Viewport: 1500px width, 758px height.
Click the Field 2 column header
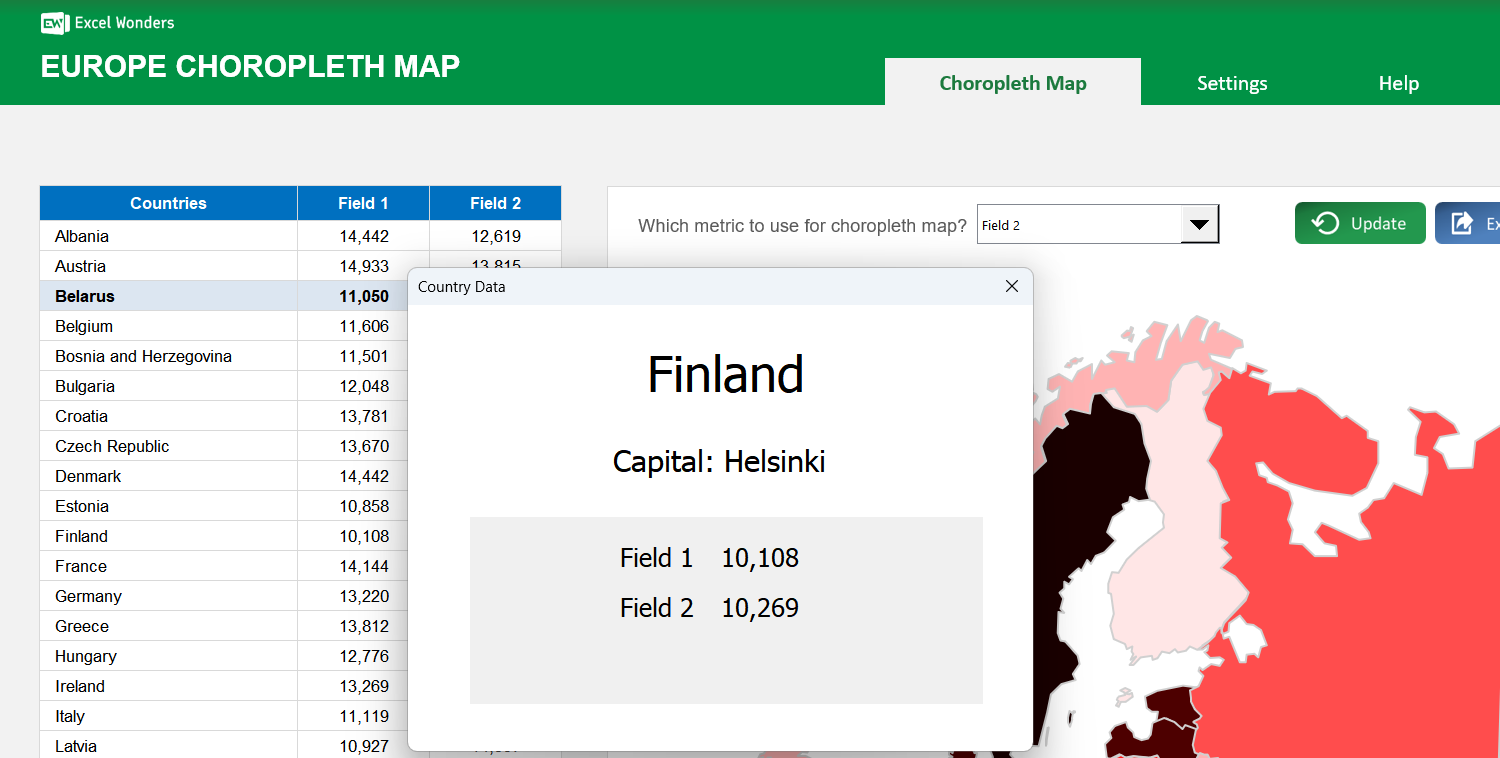pyautogui.click(x=495, y=203)
